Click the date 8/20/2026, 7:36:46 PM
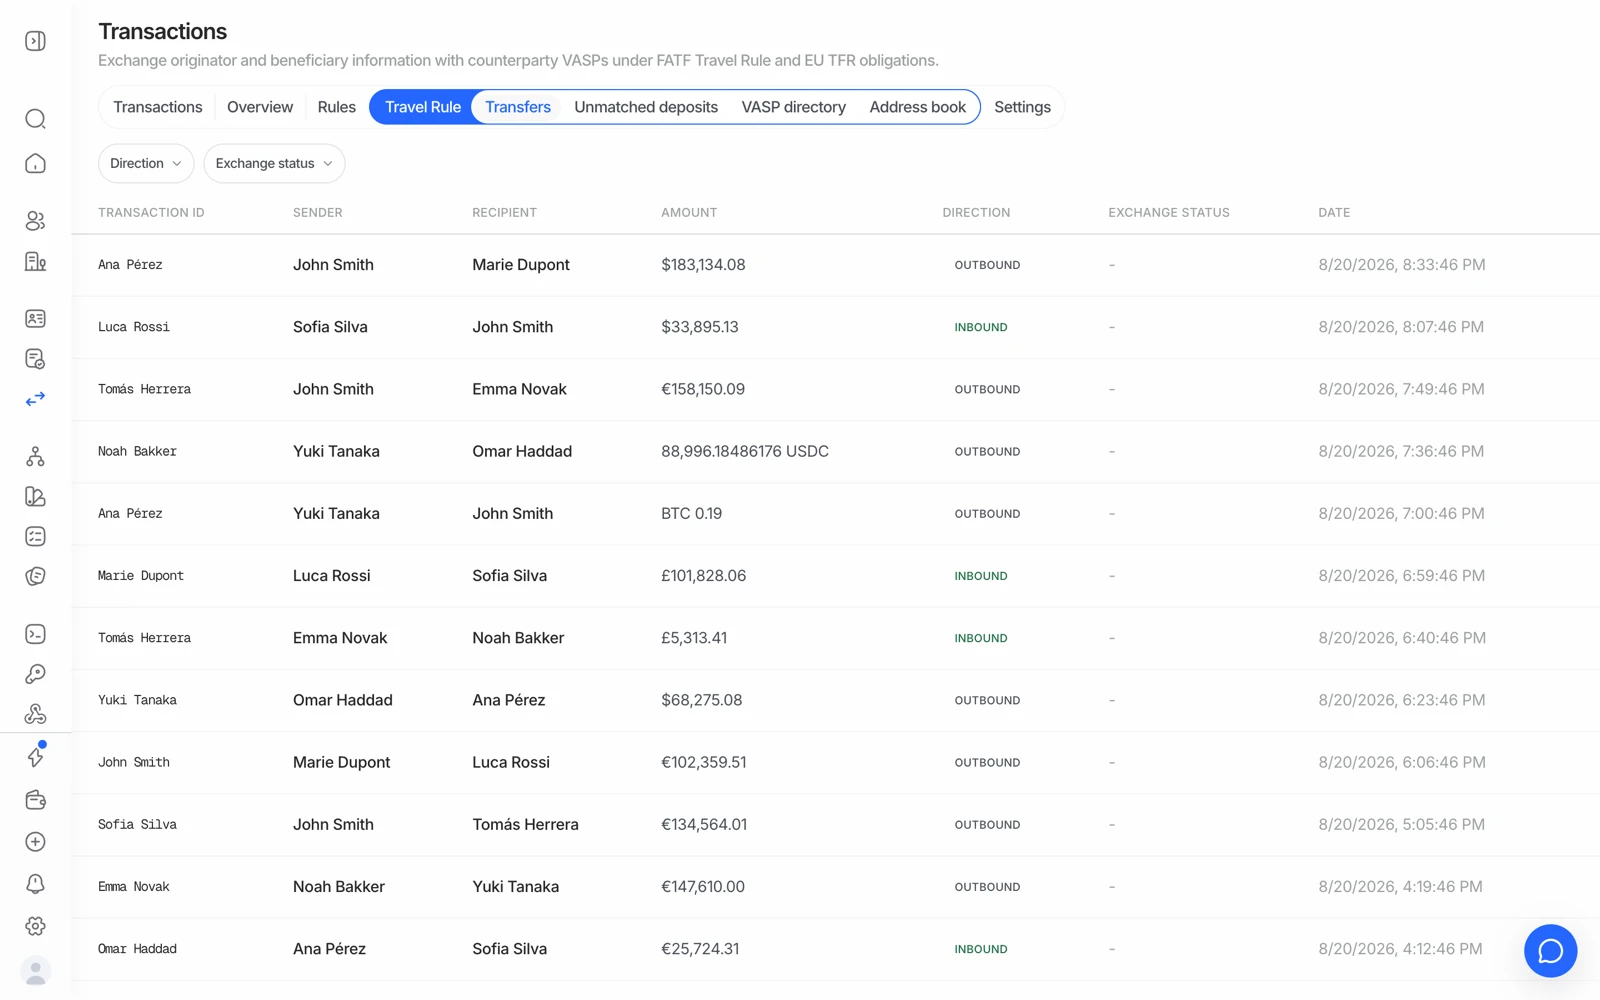This screenshot has width=1600, height=1000. pos(1400,451)
